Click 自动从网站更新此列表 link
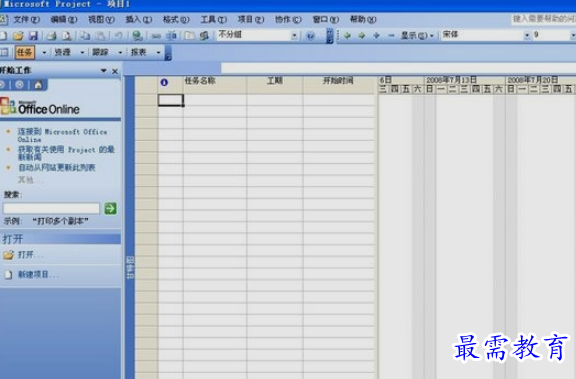576x379 pixels. pos(57,168)
